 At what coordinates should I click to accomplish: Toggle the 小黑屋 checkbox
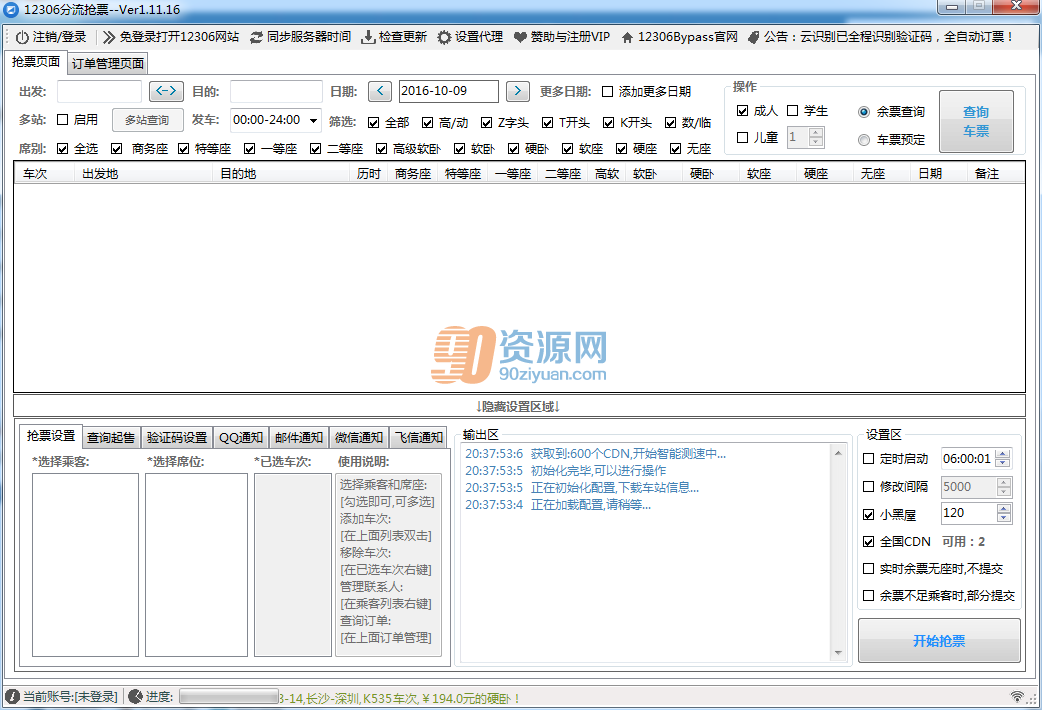pyautogui.click(x=869, y=515)
